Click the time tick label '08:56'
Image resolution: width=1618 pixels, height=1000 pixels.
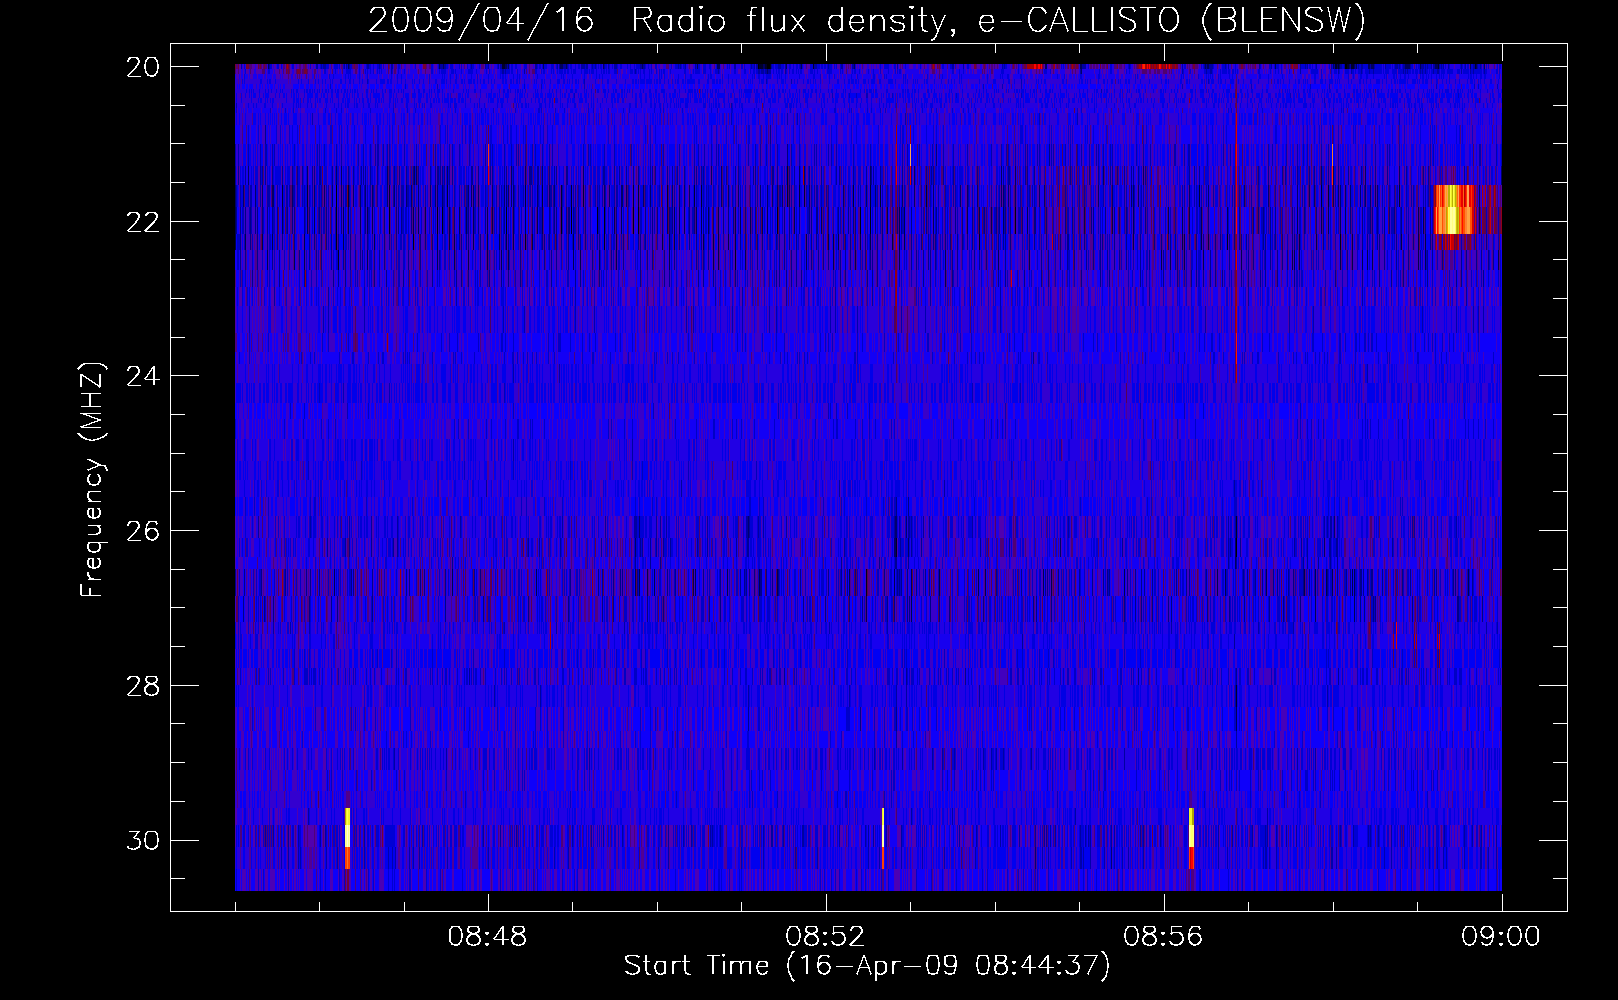(x=1163, y=937)
